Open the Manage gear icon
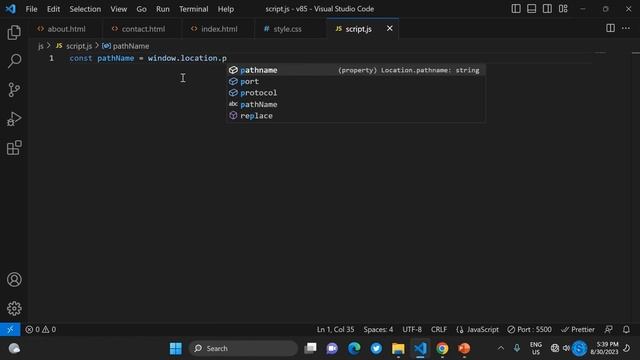 [14, 308]
